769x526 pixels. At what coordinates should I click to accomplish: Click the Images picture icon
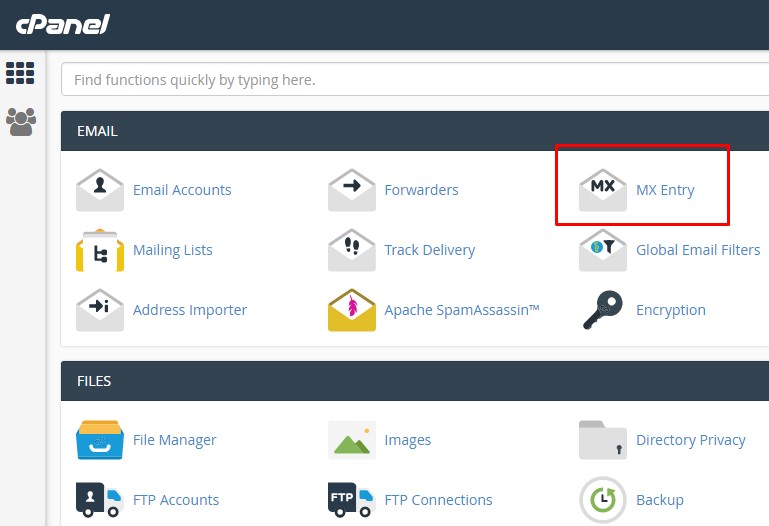[x=352, y=440]
